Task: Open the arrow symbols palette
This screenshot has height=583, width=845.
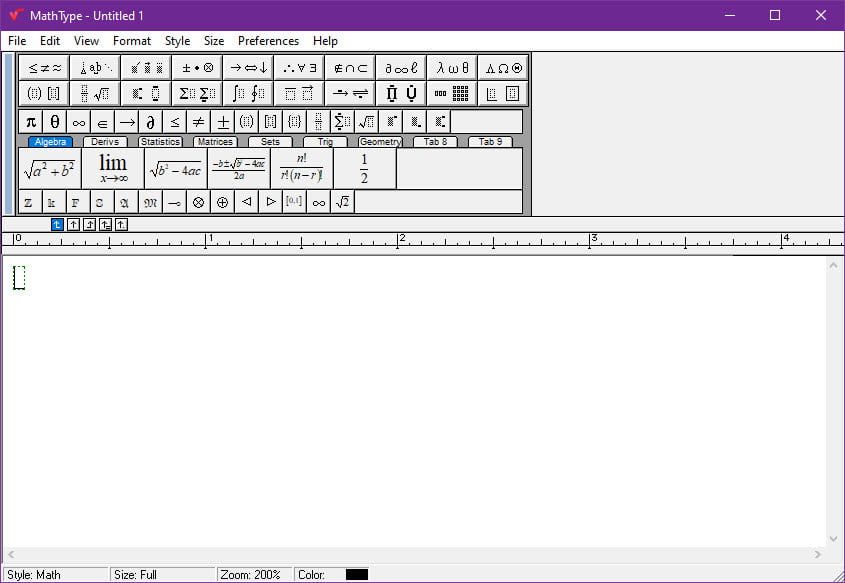Action: [248, 68]
